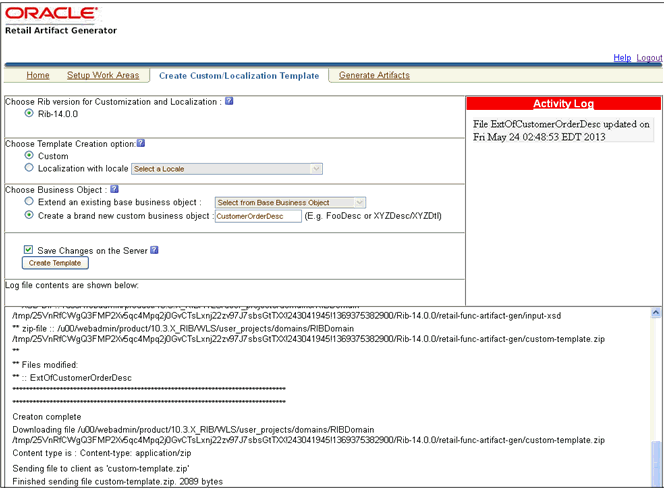664x488 pixels.
Task: Select Create Custom/Localization Template tab
Action: 239,76
